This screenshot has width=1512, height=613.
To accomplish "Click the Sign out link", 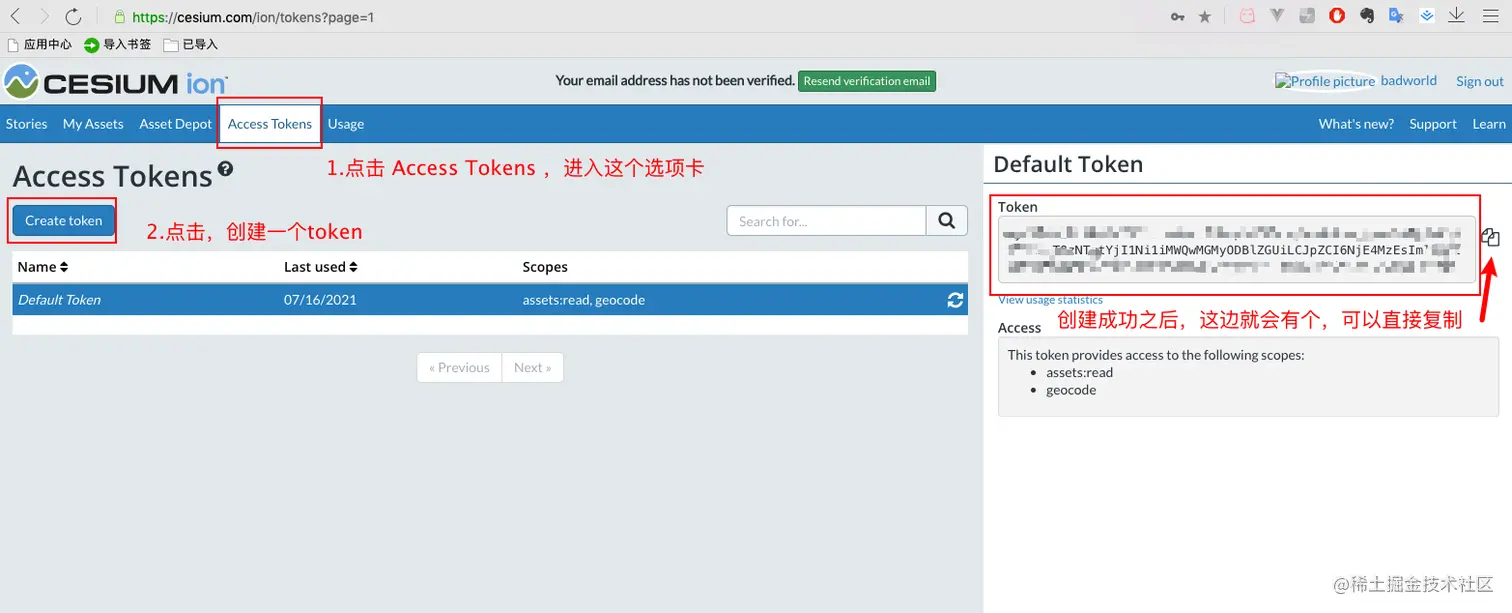I will [x=1480, y=81].
